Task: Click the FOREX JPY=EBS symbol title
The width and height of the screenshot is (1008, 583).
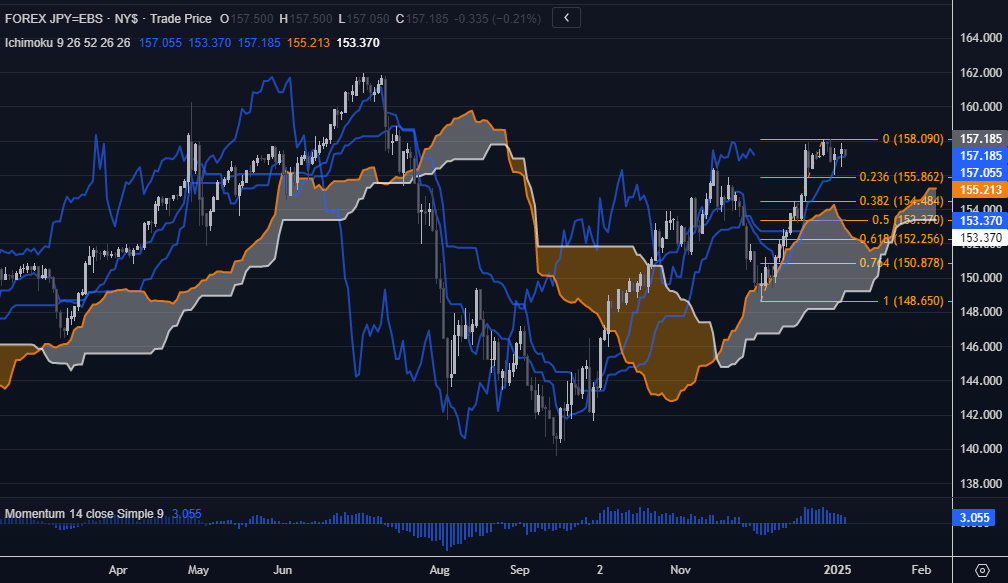Action: tap(73, 19)
